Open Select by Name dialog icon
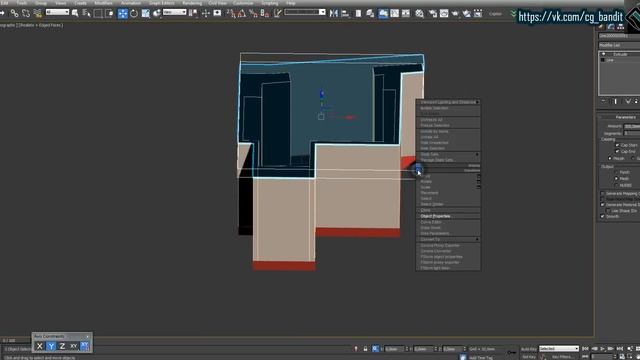640x360 pixels. 87,13
